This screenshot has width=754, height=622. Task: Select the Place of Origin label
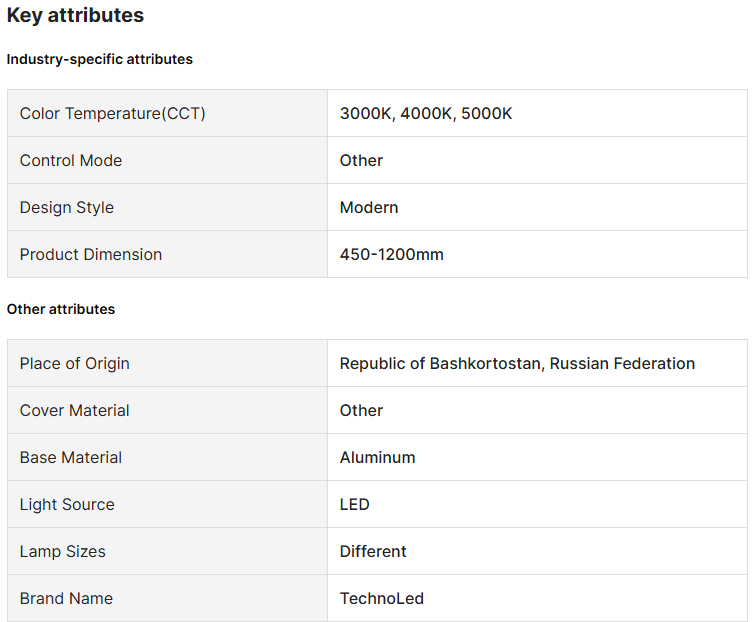coord(75,363)
